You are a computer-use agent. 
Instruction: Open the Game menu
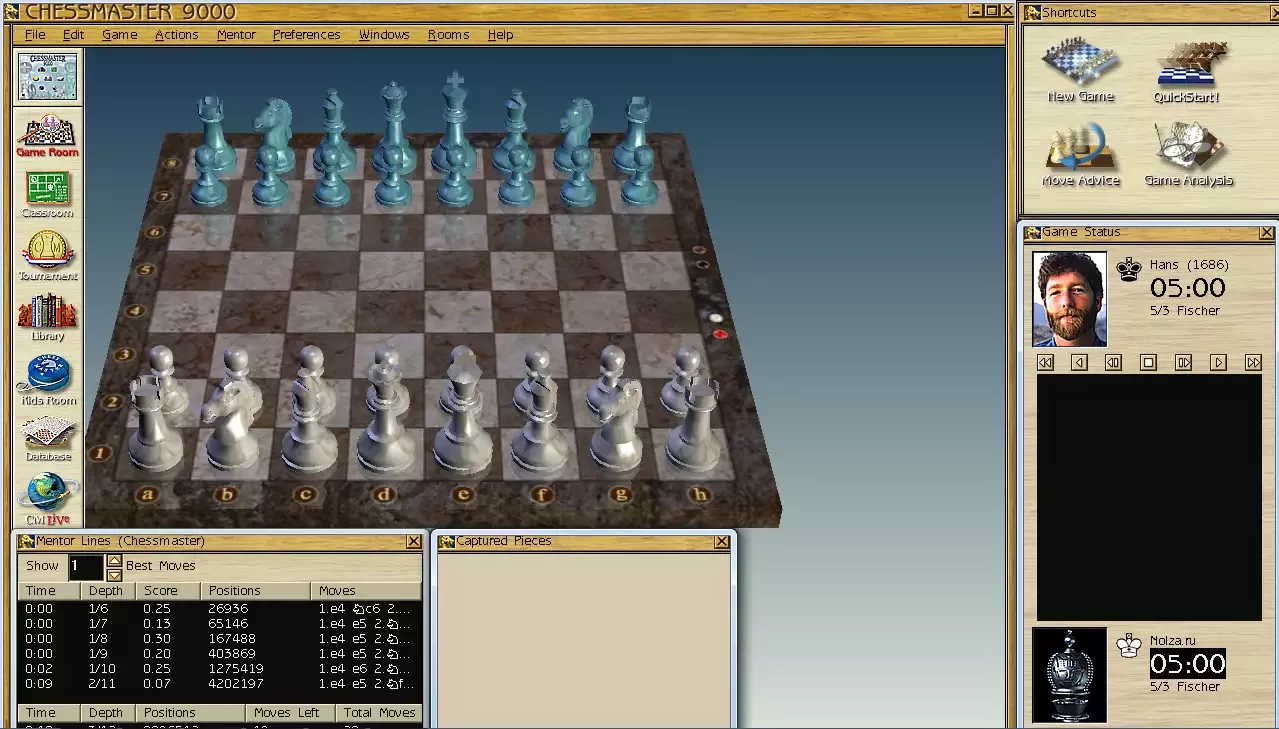[119, 34]
